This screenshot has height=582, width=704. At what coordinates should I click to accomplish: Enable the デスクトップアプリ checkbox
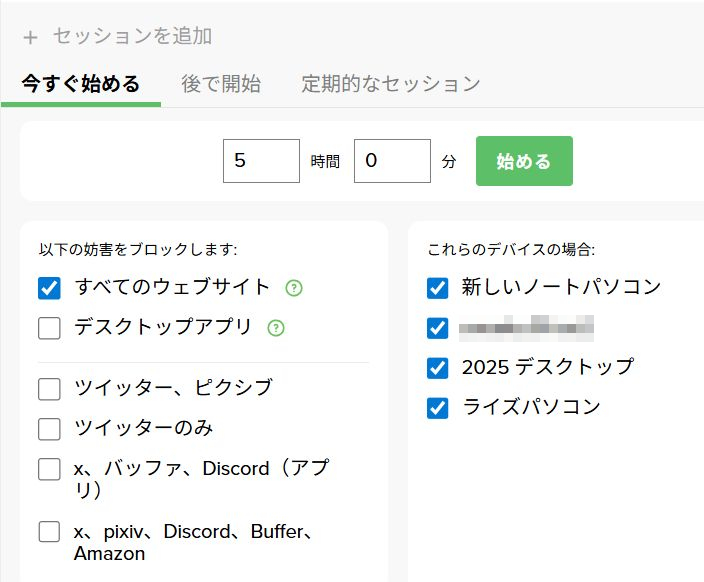[x=49, y=328]
